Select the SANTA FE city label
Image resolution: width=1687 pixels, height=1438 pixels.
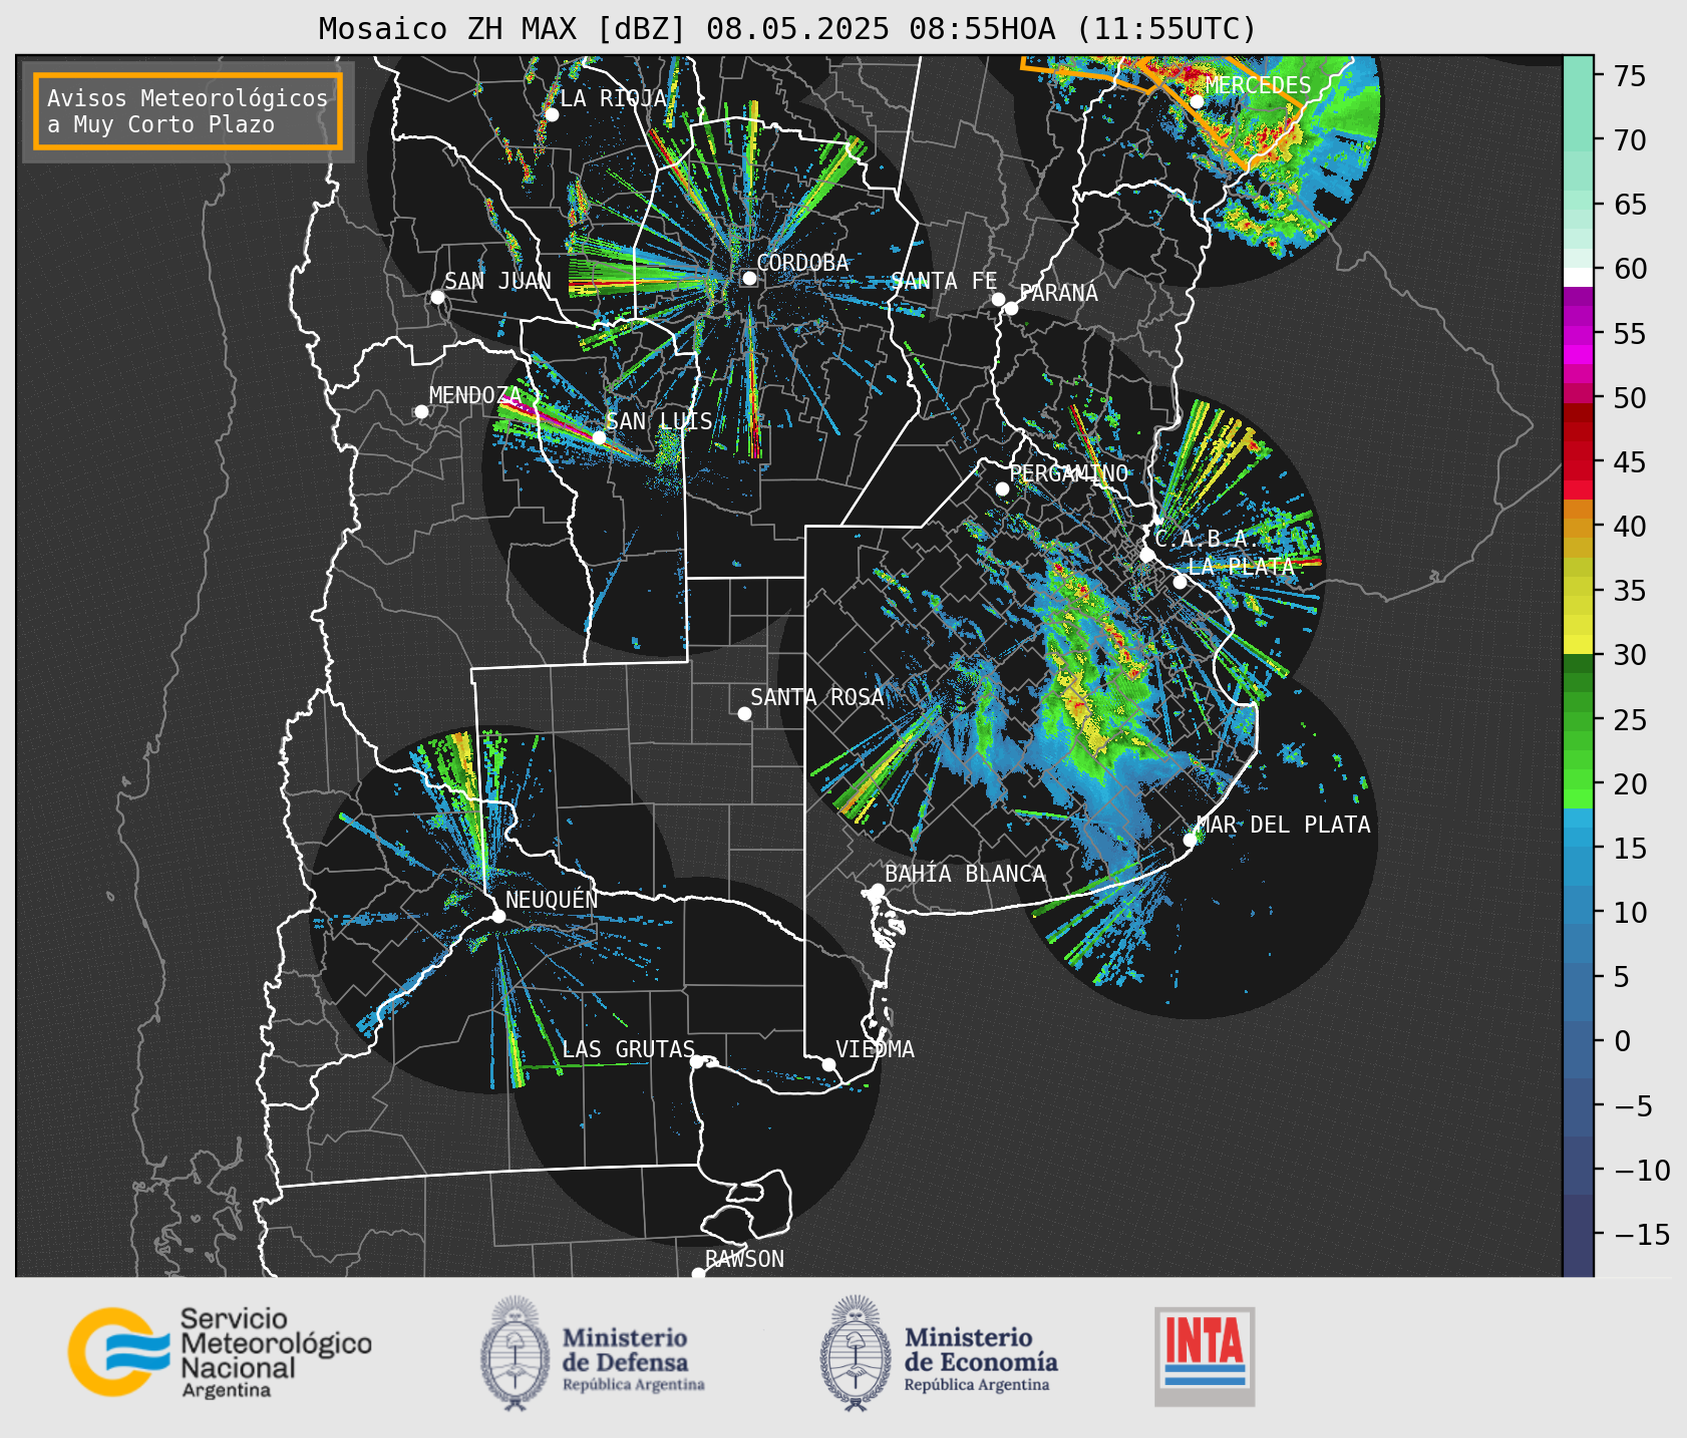pyautogui.click(x=944, y=281)
